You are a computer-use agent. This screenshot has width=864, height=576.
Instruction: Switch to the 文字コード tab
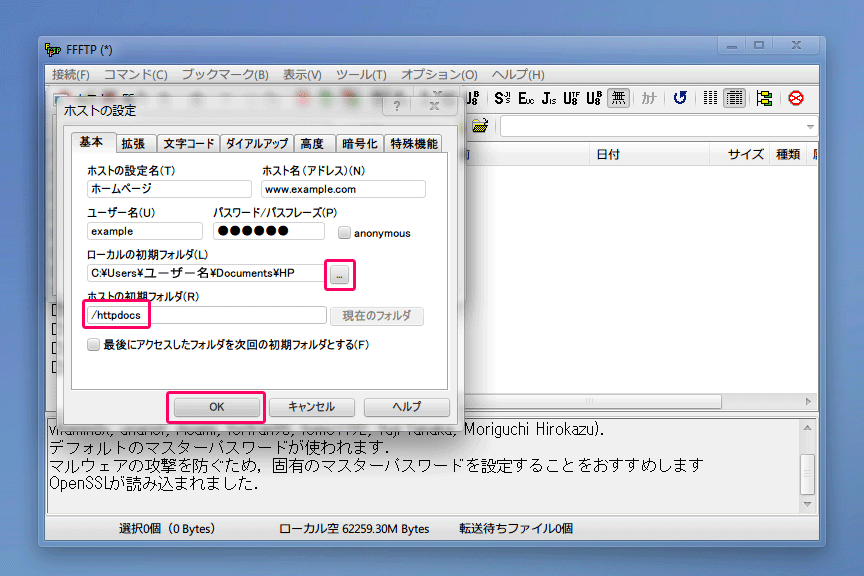coord(189,143)
